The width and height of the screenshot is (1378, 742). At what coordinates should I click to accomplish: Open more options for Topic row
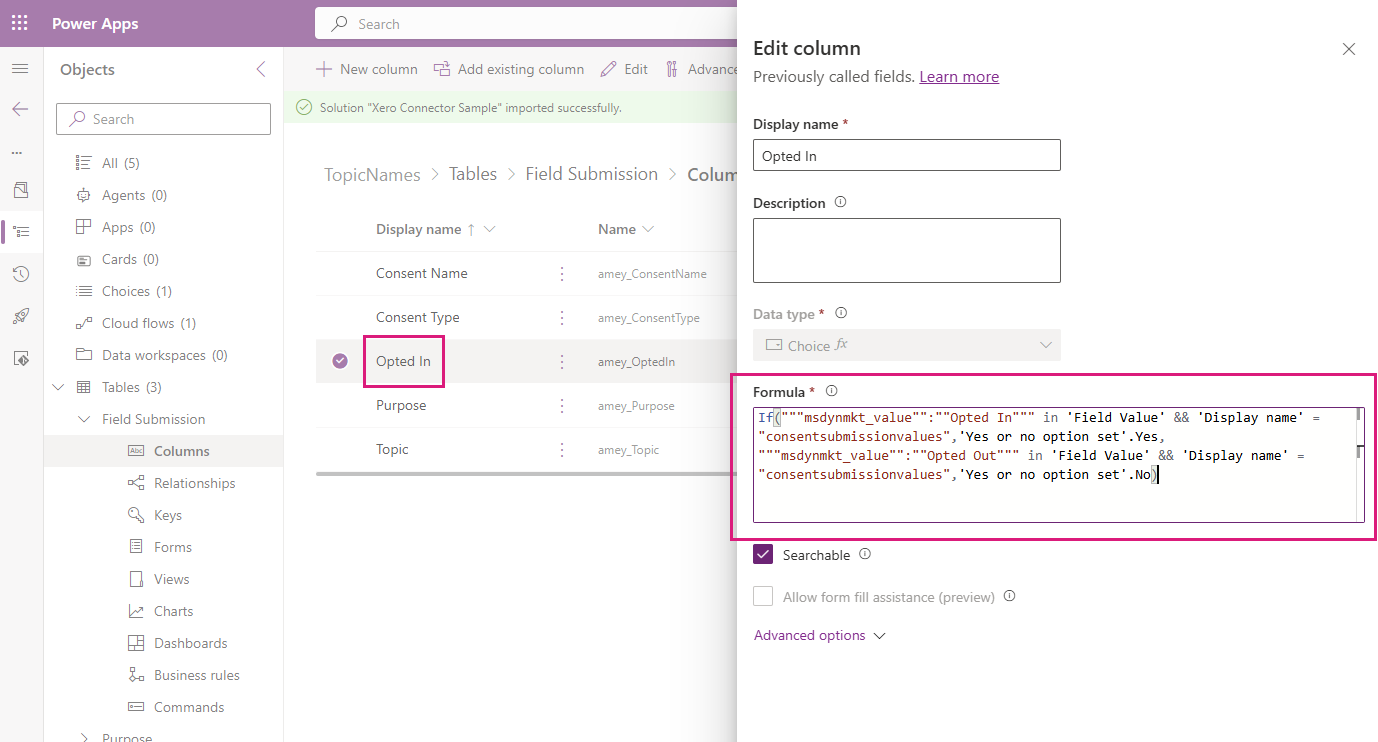pos(562,449)
